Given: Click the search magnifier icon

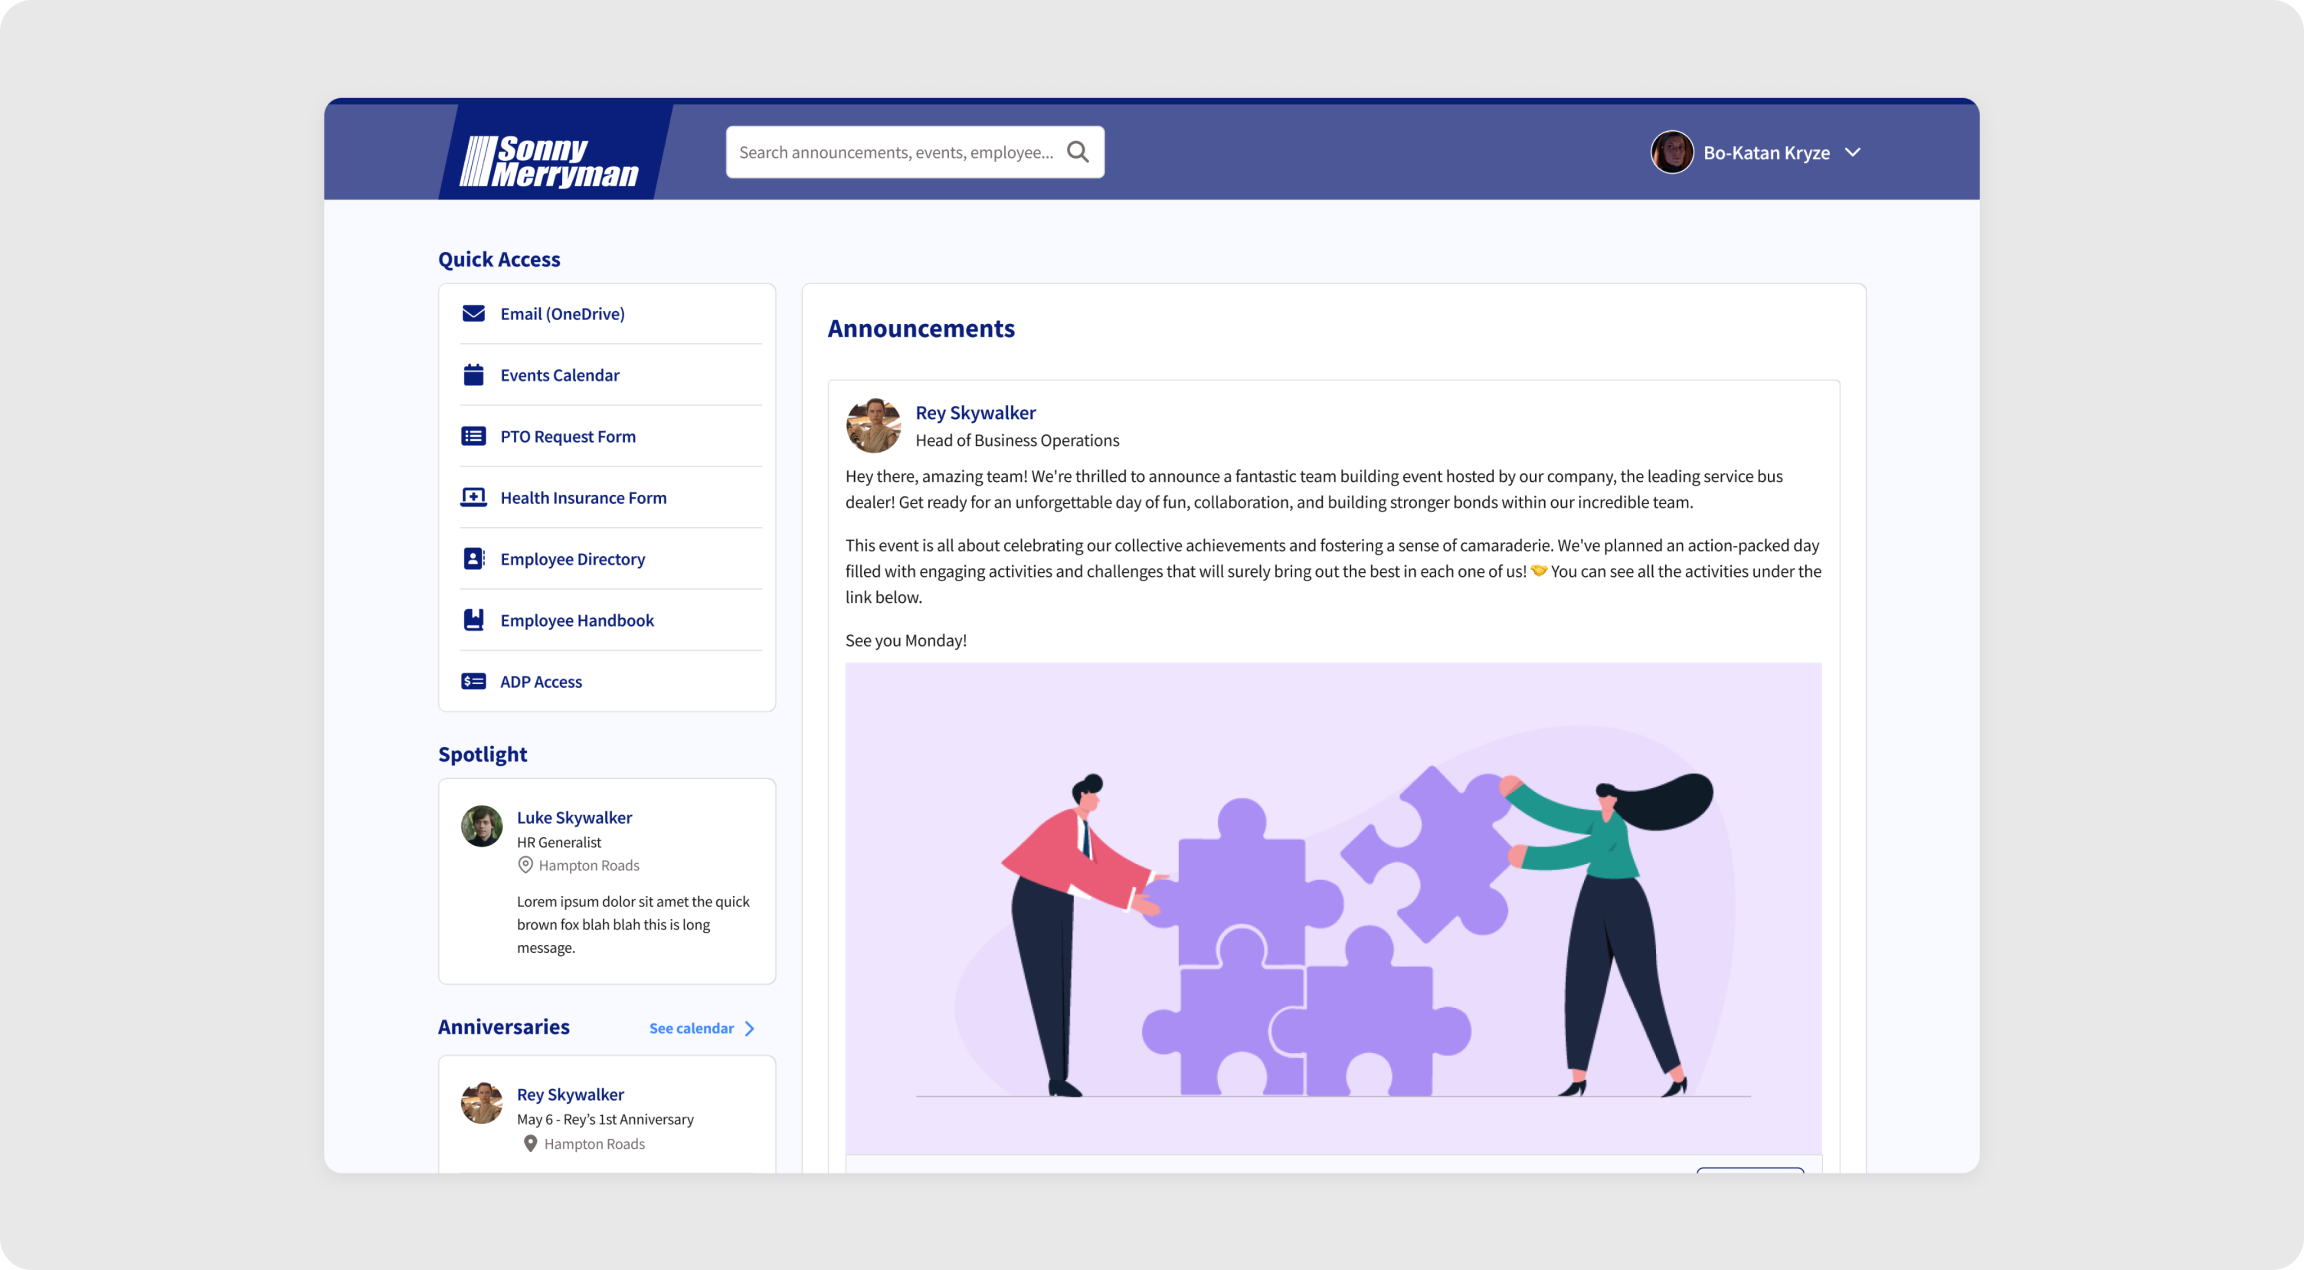Looking at the screenshot, I should tap(1078, 152).
